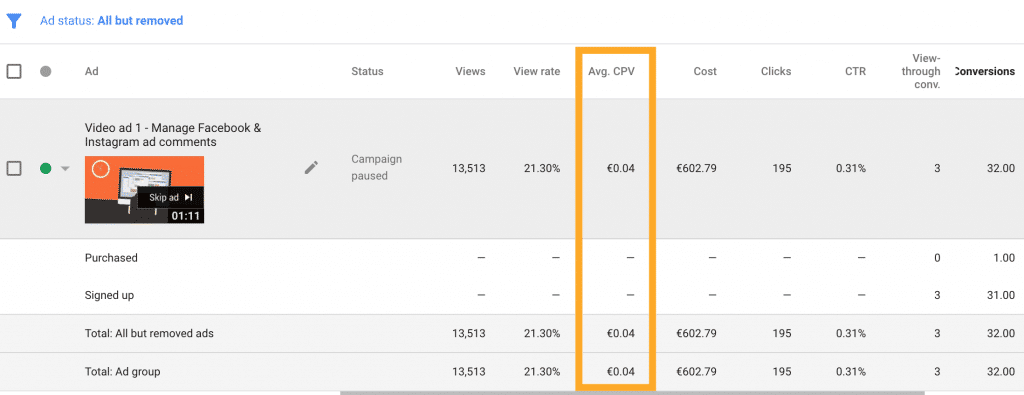Click the Skip ad button on video thumbnail
Image resolution: width=1024 pixels, height=395 pixels.
coord(171,197)
